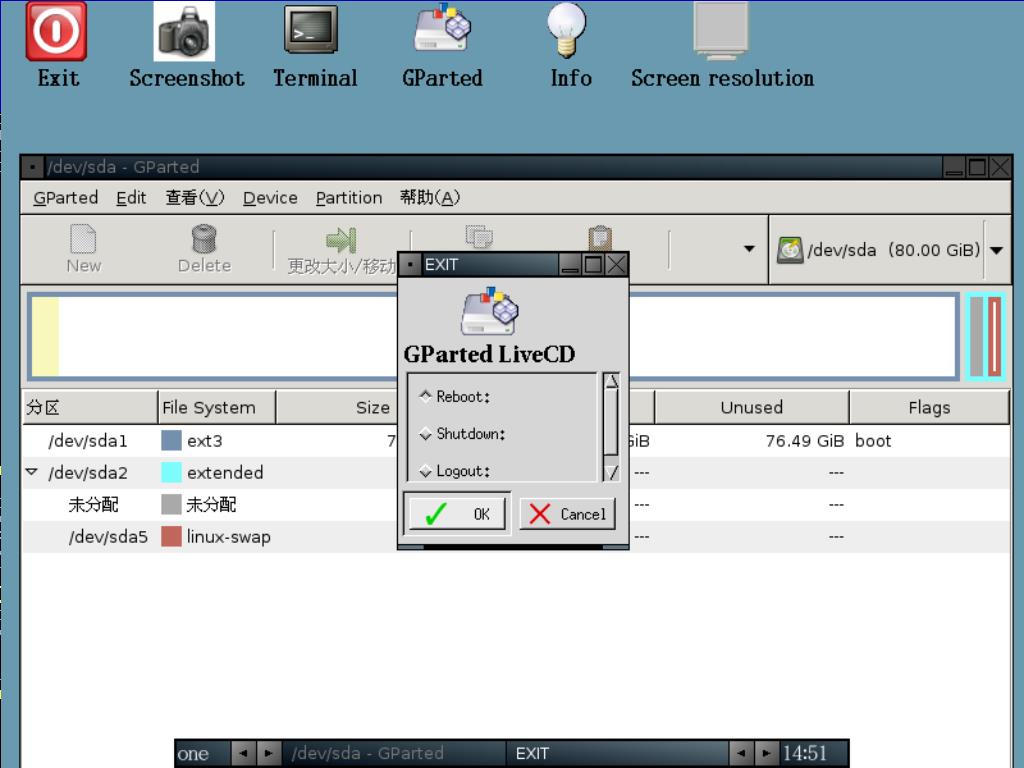Click the yellow used-space block in disk map
This screenshot has width=1024, height=768.
tap(45, 337)
